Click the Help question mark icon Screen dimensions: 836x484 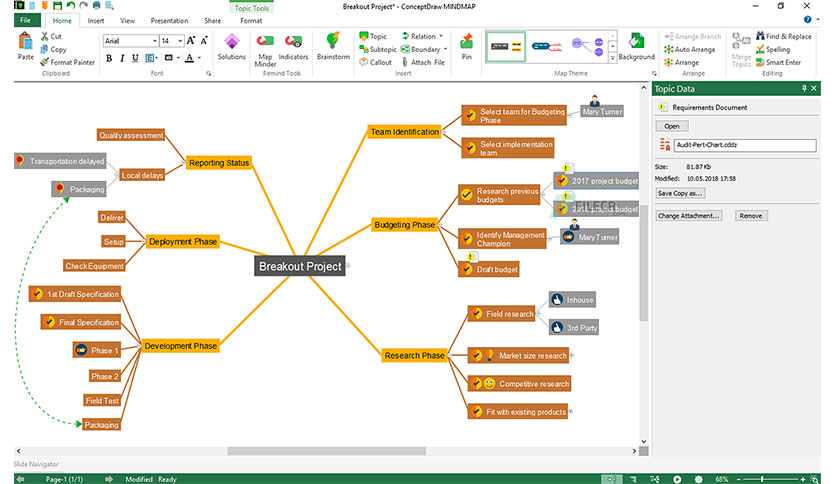tap(807, 20)
